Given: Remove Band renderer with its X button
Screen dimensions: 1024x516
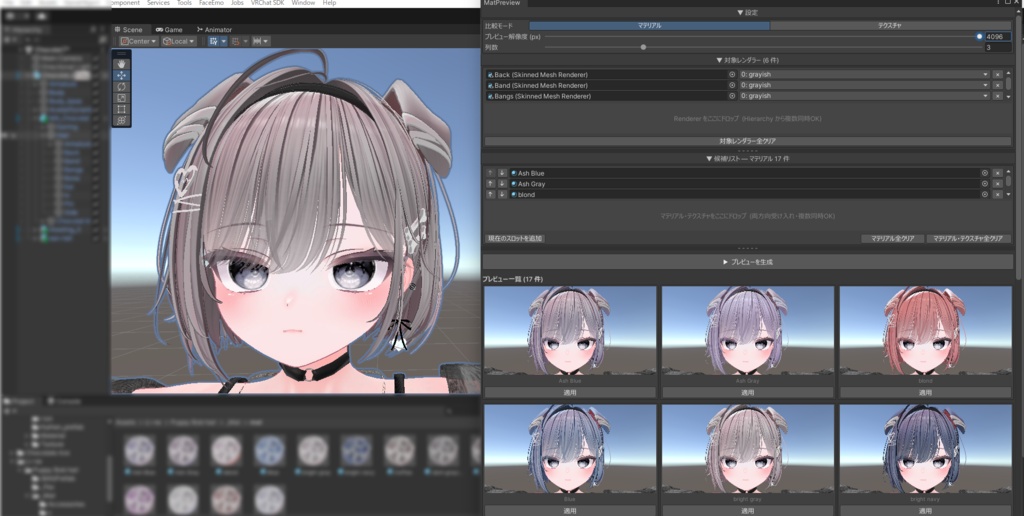Looking at the screenshot, I should (x=997, y=85).
